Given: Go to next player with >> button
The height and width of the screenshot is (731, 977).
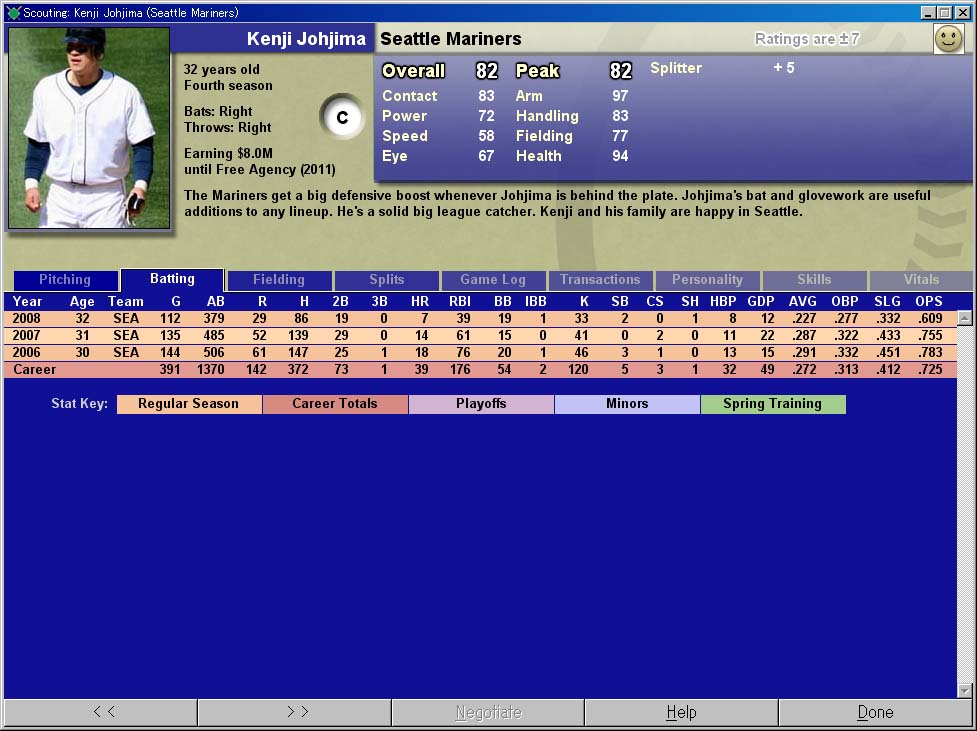Looking at the screenshot, I should tap(295, 712).
